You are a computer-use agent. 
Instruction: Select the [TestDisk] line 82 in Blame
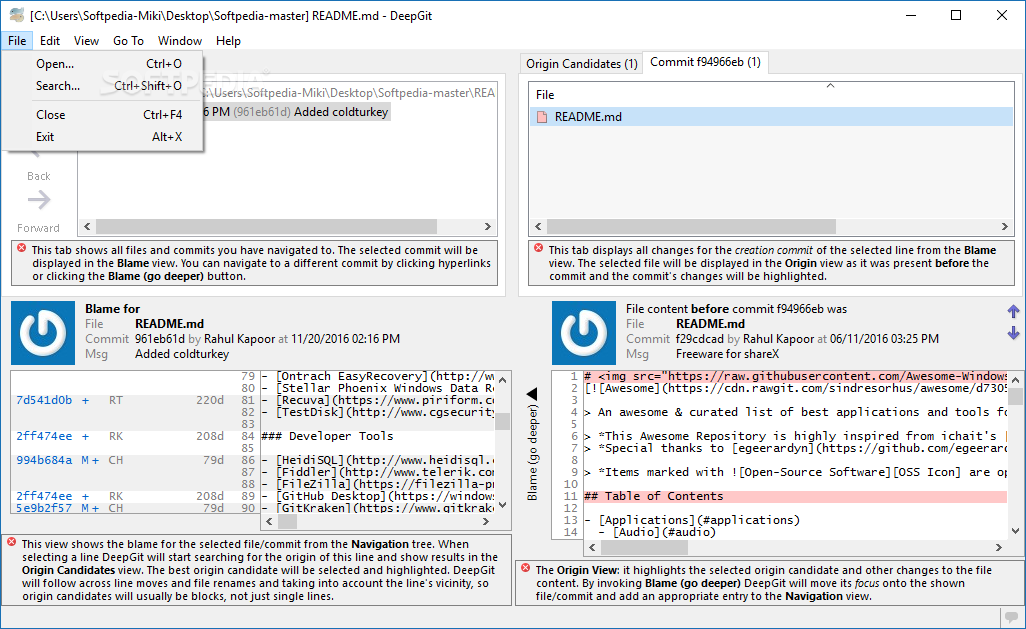click(378, 412)
